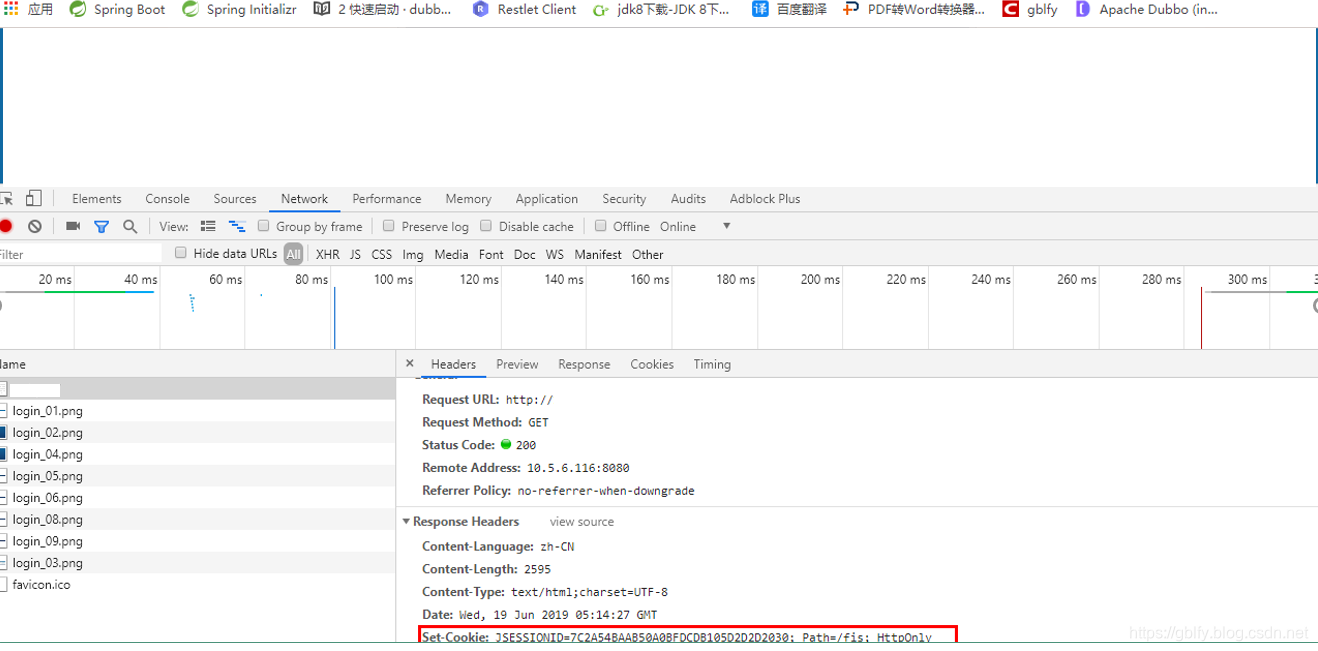
Task: Open the Audits panel
Action: [688, 199]
